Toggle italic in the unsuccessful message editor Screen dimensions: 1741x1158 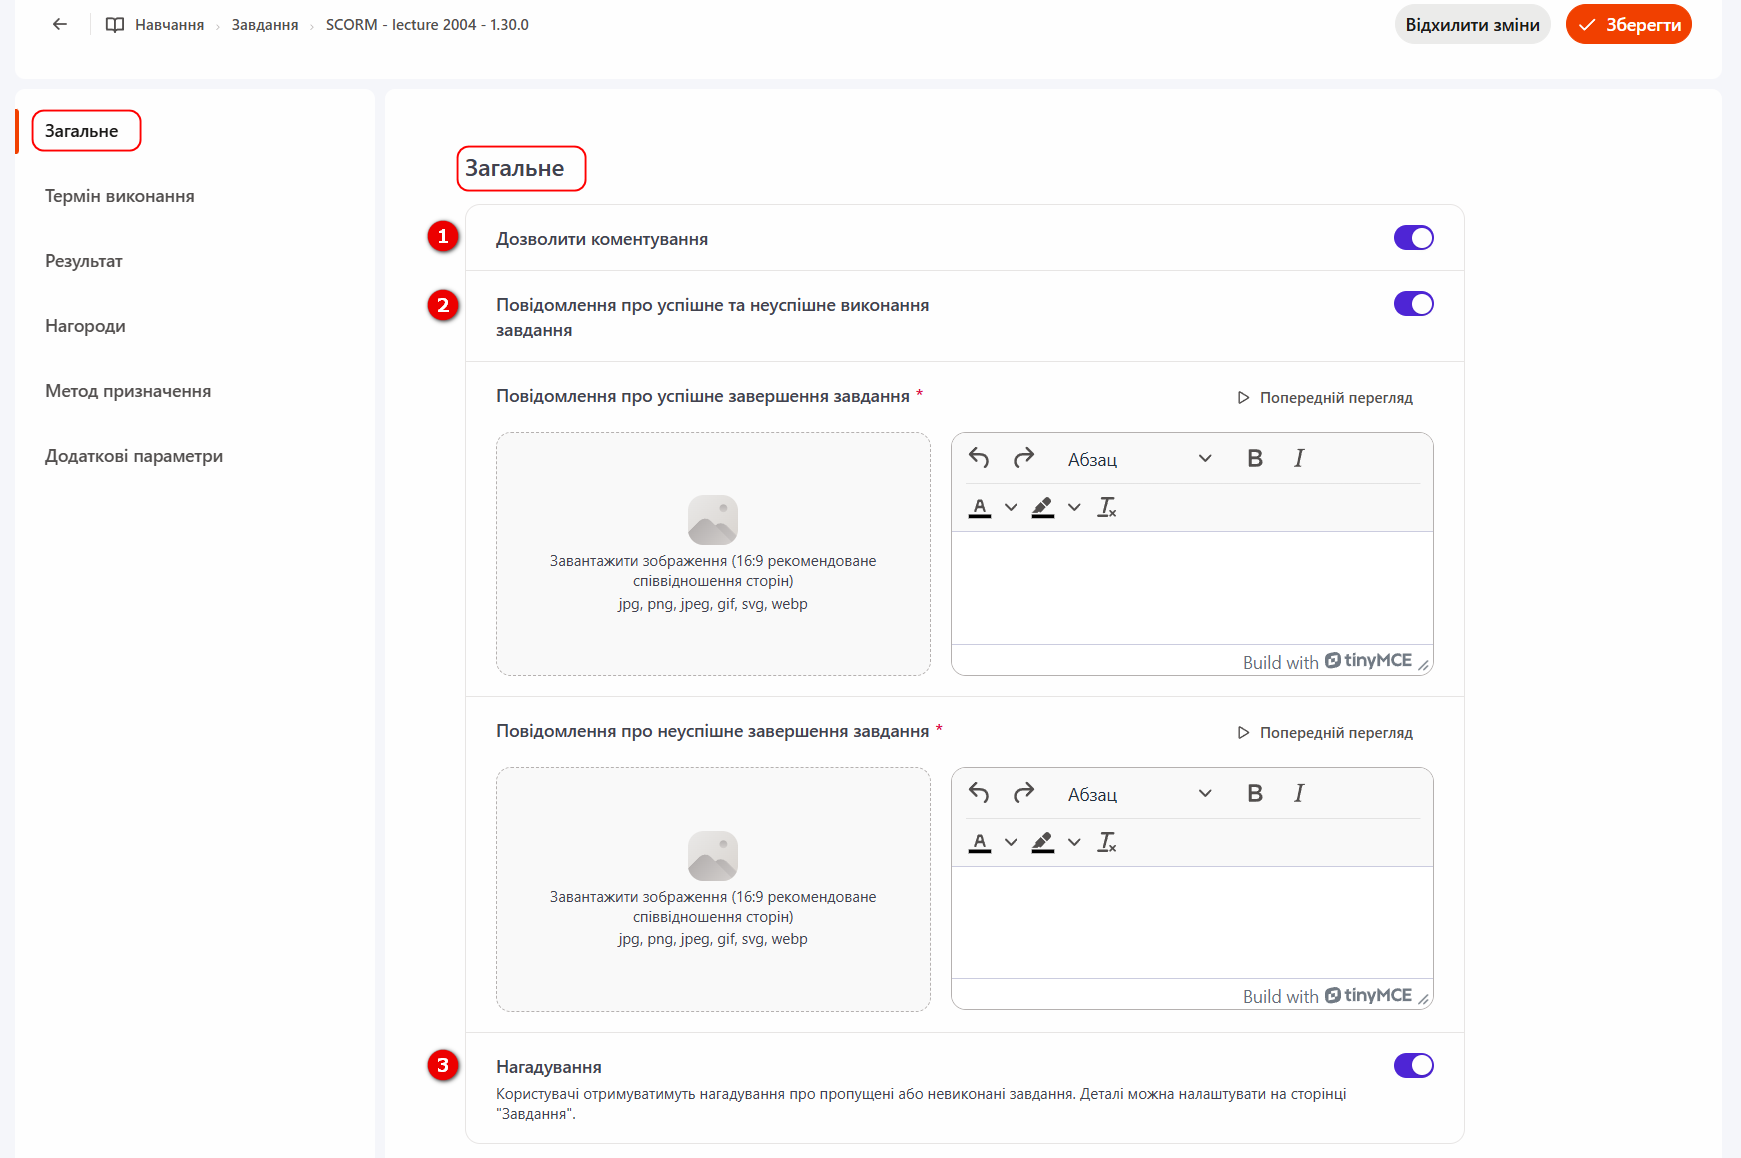(1299, 793)
